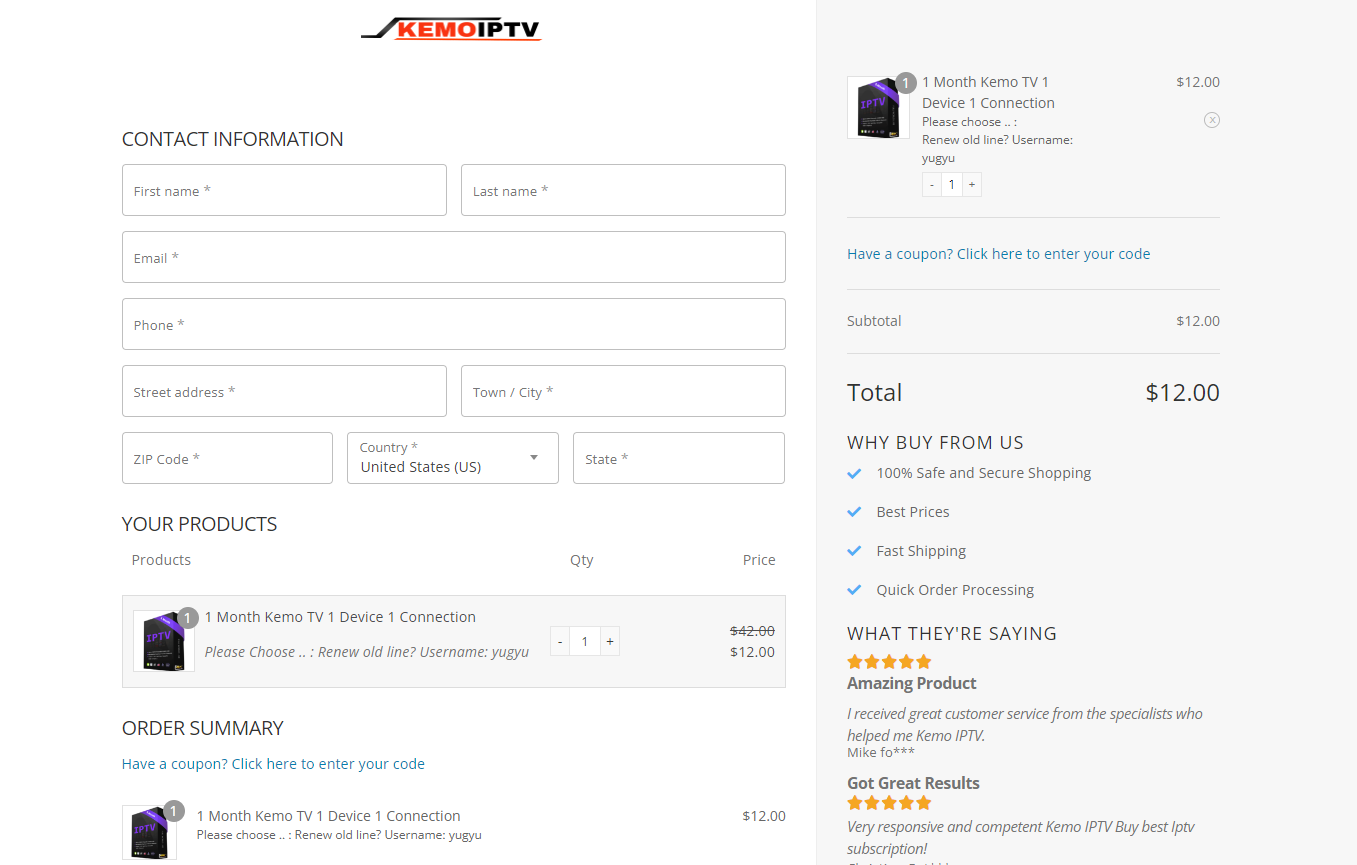Remove the cart item via circular X icon
This screenshot has width=1357, height=865.
pyautogui.click(x=1212, y=119)
